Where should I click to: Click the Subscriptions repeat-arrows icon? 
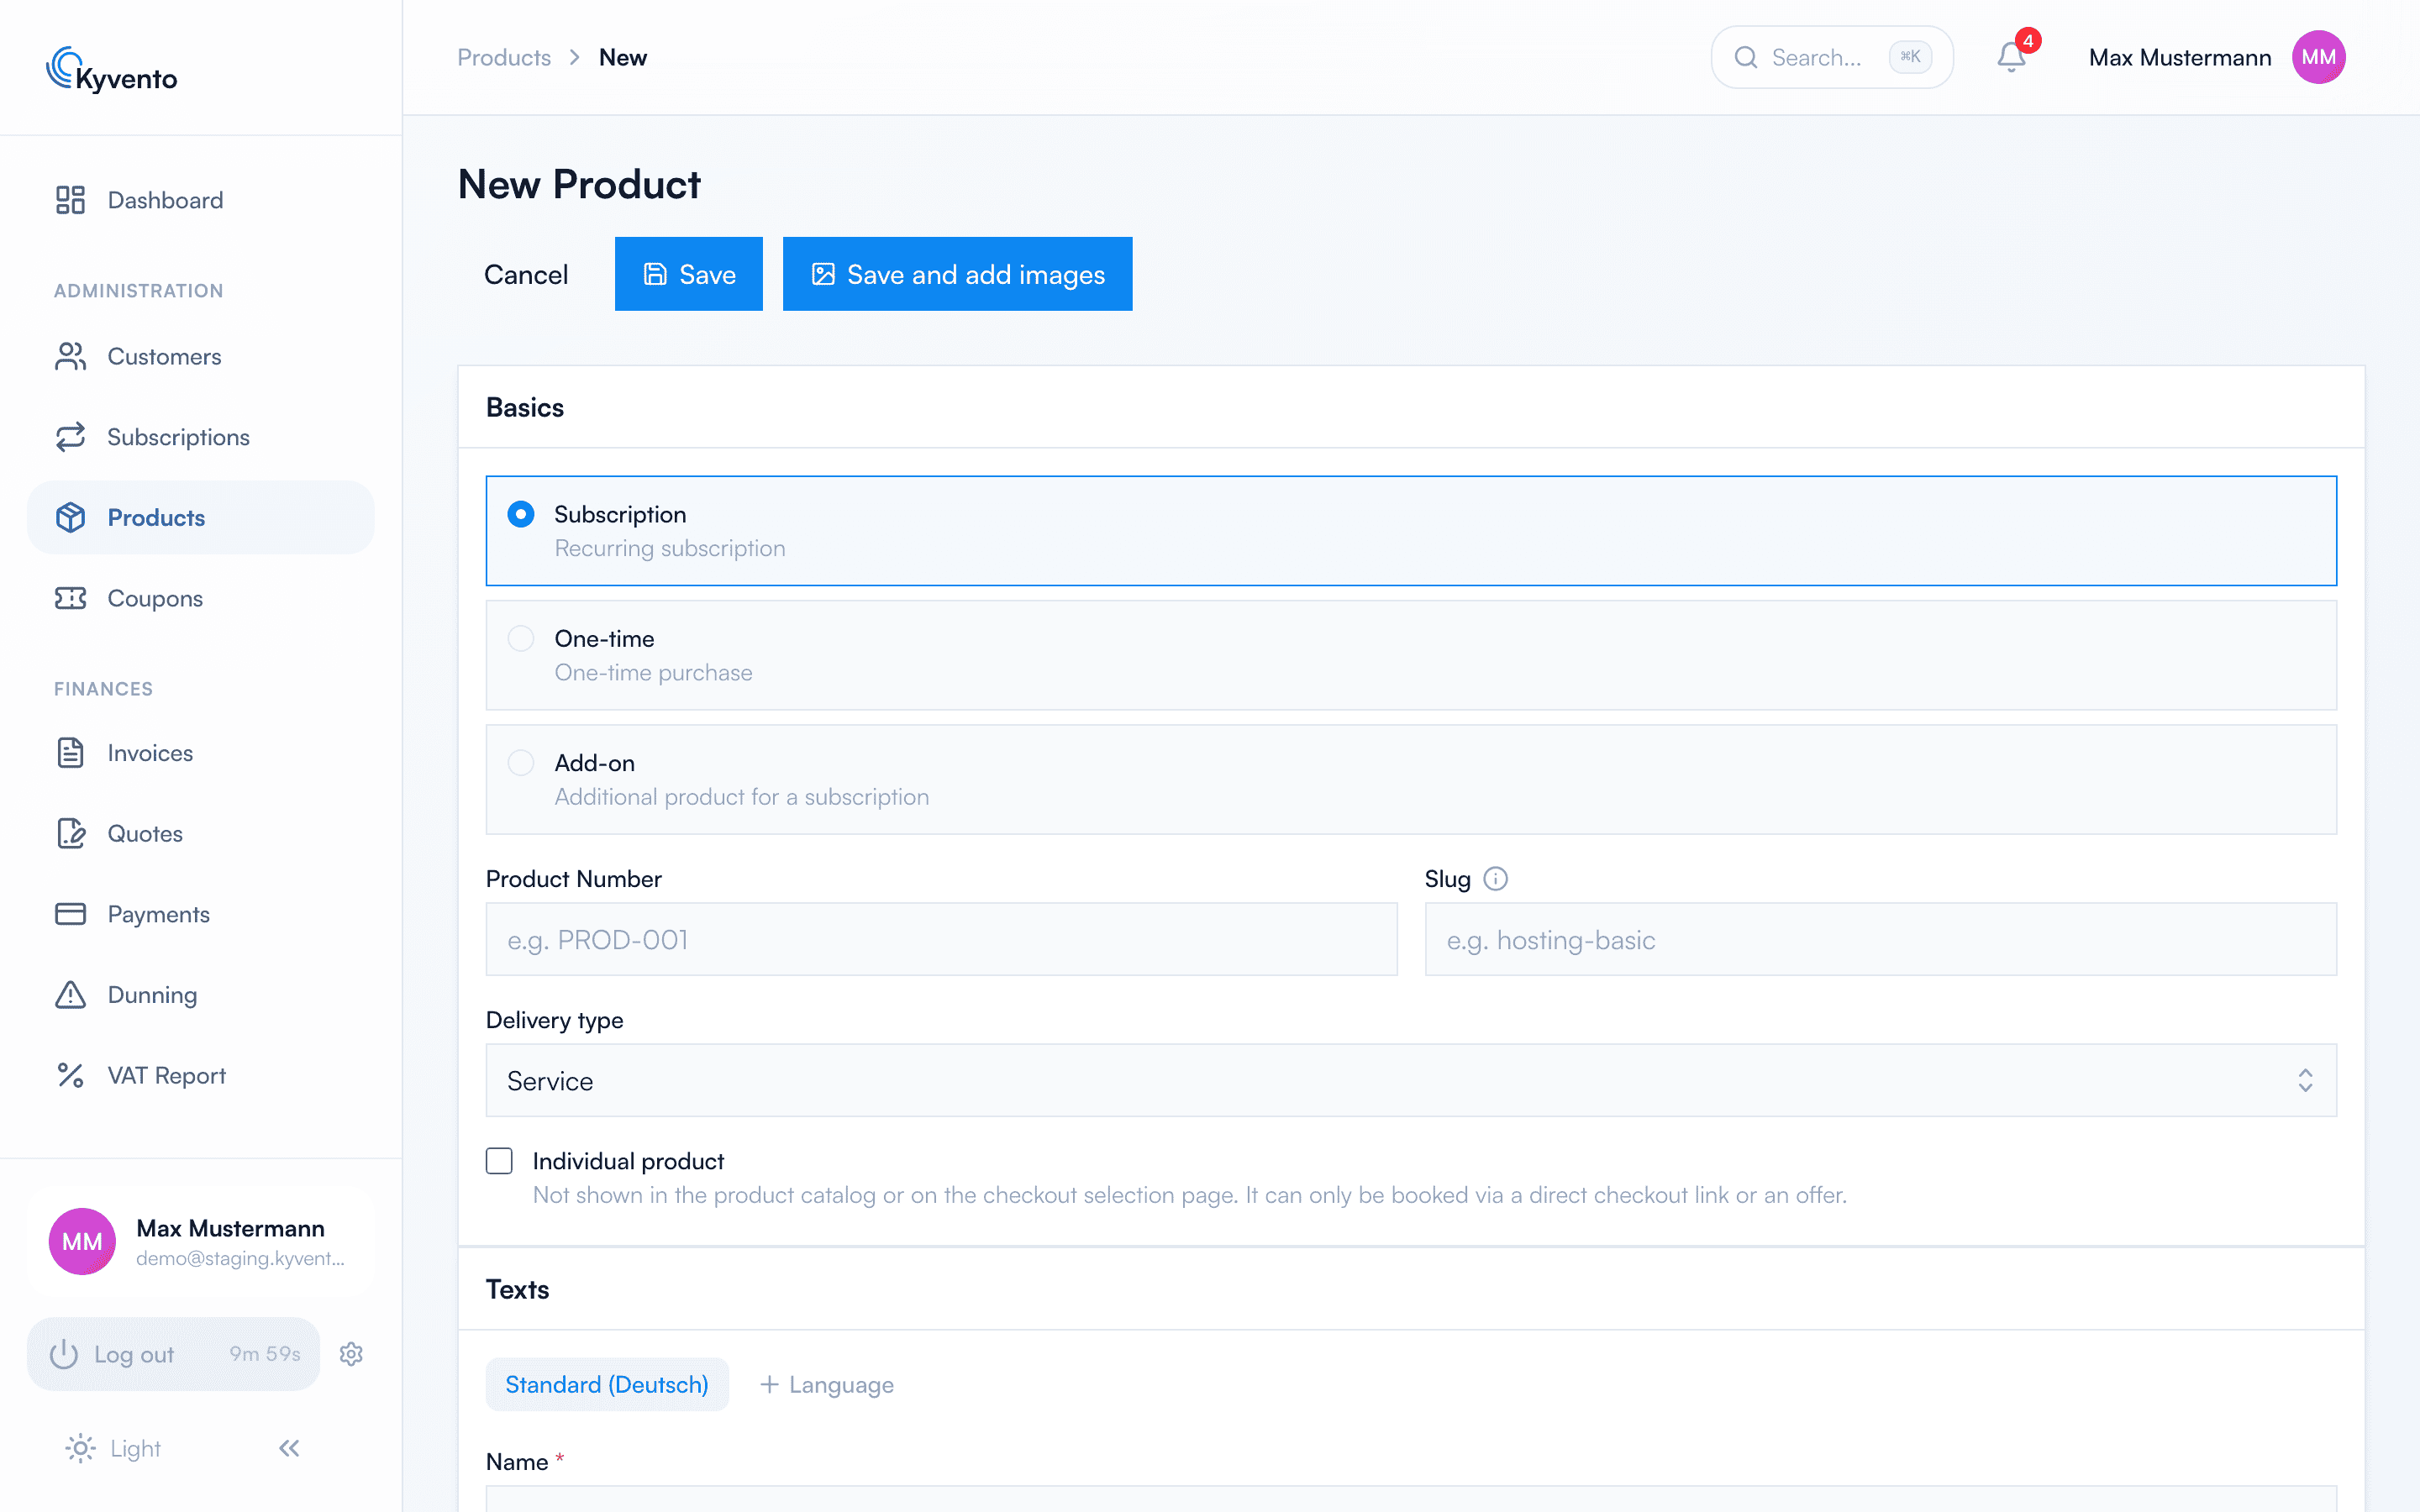(70, 437)
